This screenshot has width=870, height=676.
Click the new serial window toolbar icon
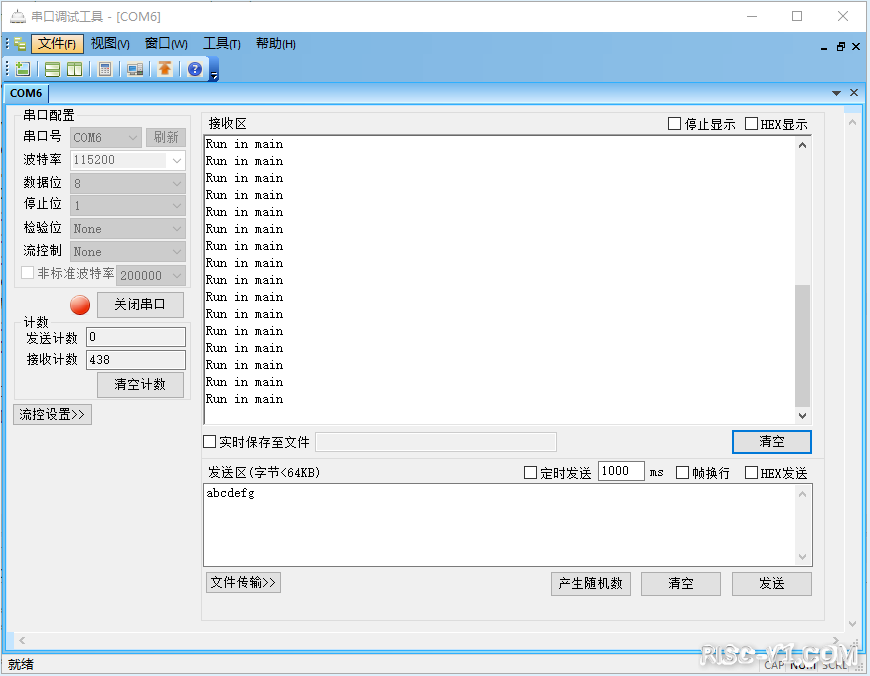[x=22, y=69]
